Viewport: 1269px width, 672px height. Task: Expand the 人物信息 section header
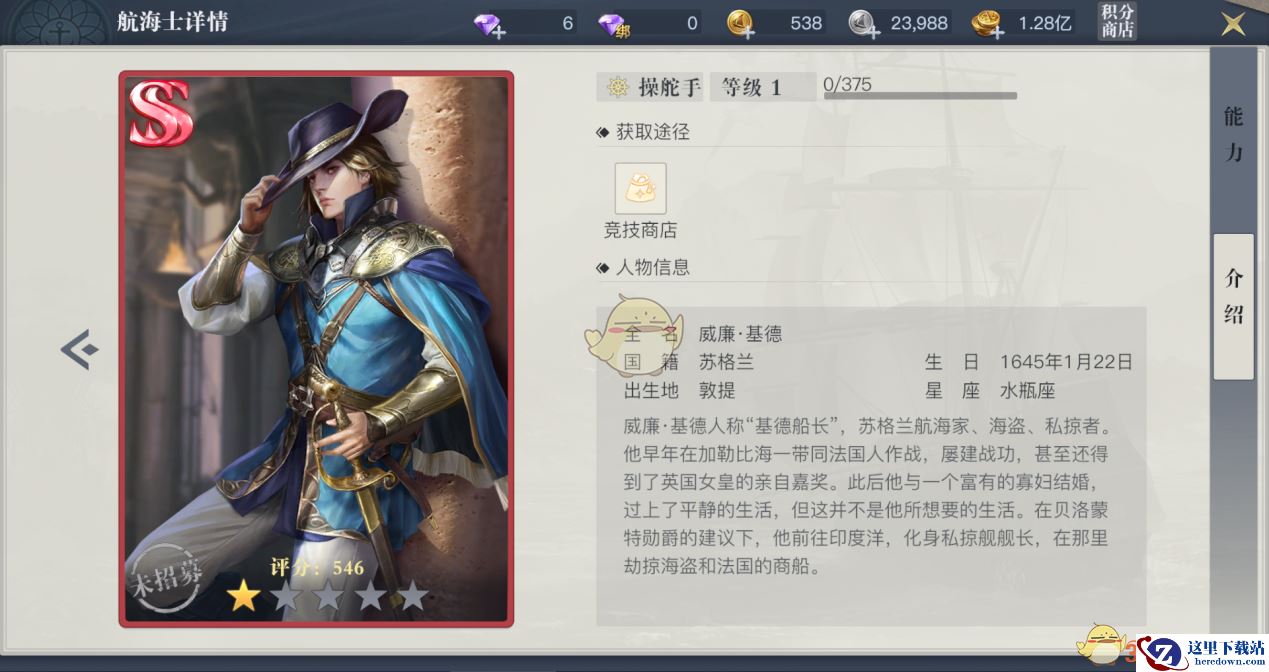(644, 267)
